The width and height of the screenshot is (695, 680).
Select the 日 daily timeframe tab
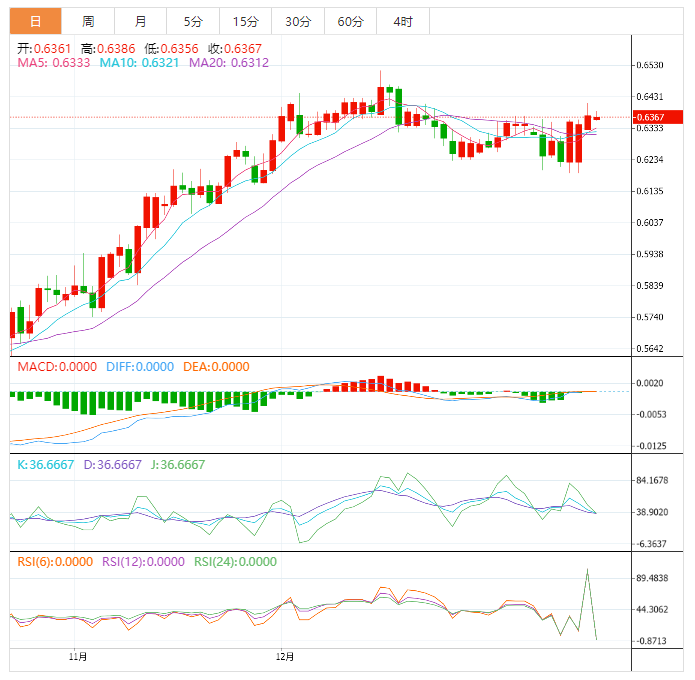pos(35,21)
